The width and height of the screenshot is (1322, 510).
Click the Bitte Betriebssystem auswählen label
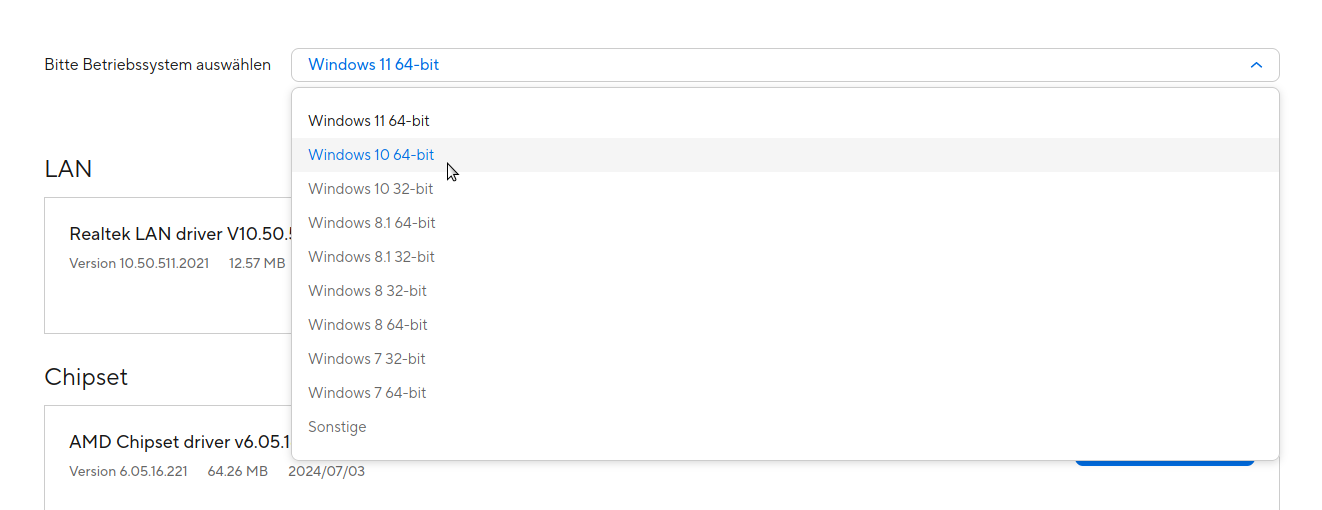pos(157,65)
